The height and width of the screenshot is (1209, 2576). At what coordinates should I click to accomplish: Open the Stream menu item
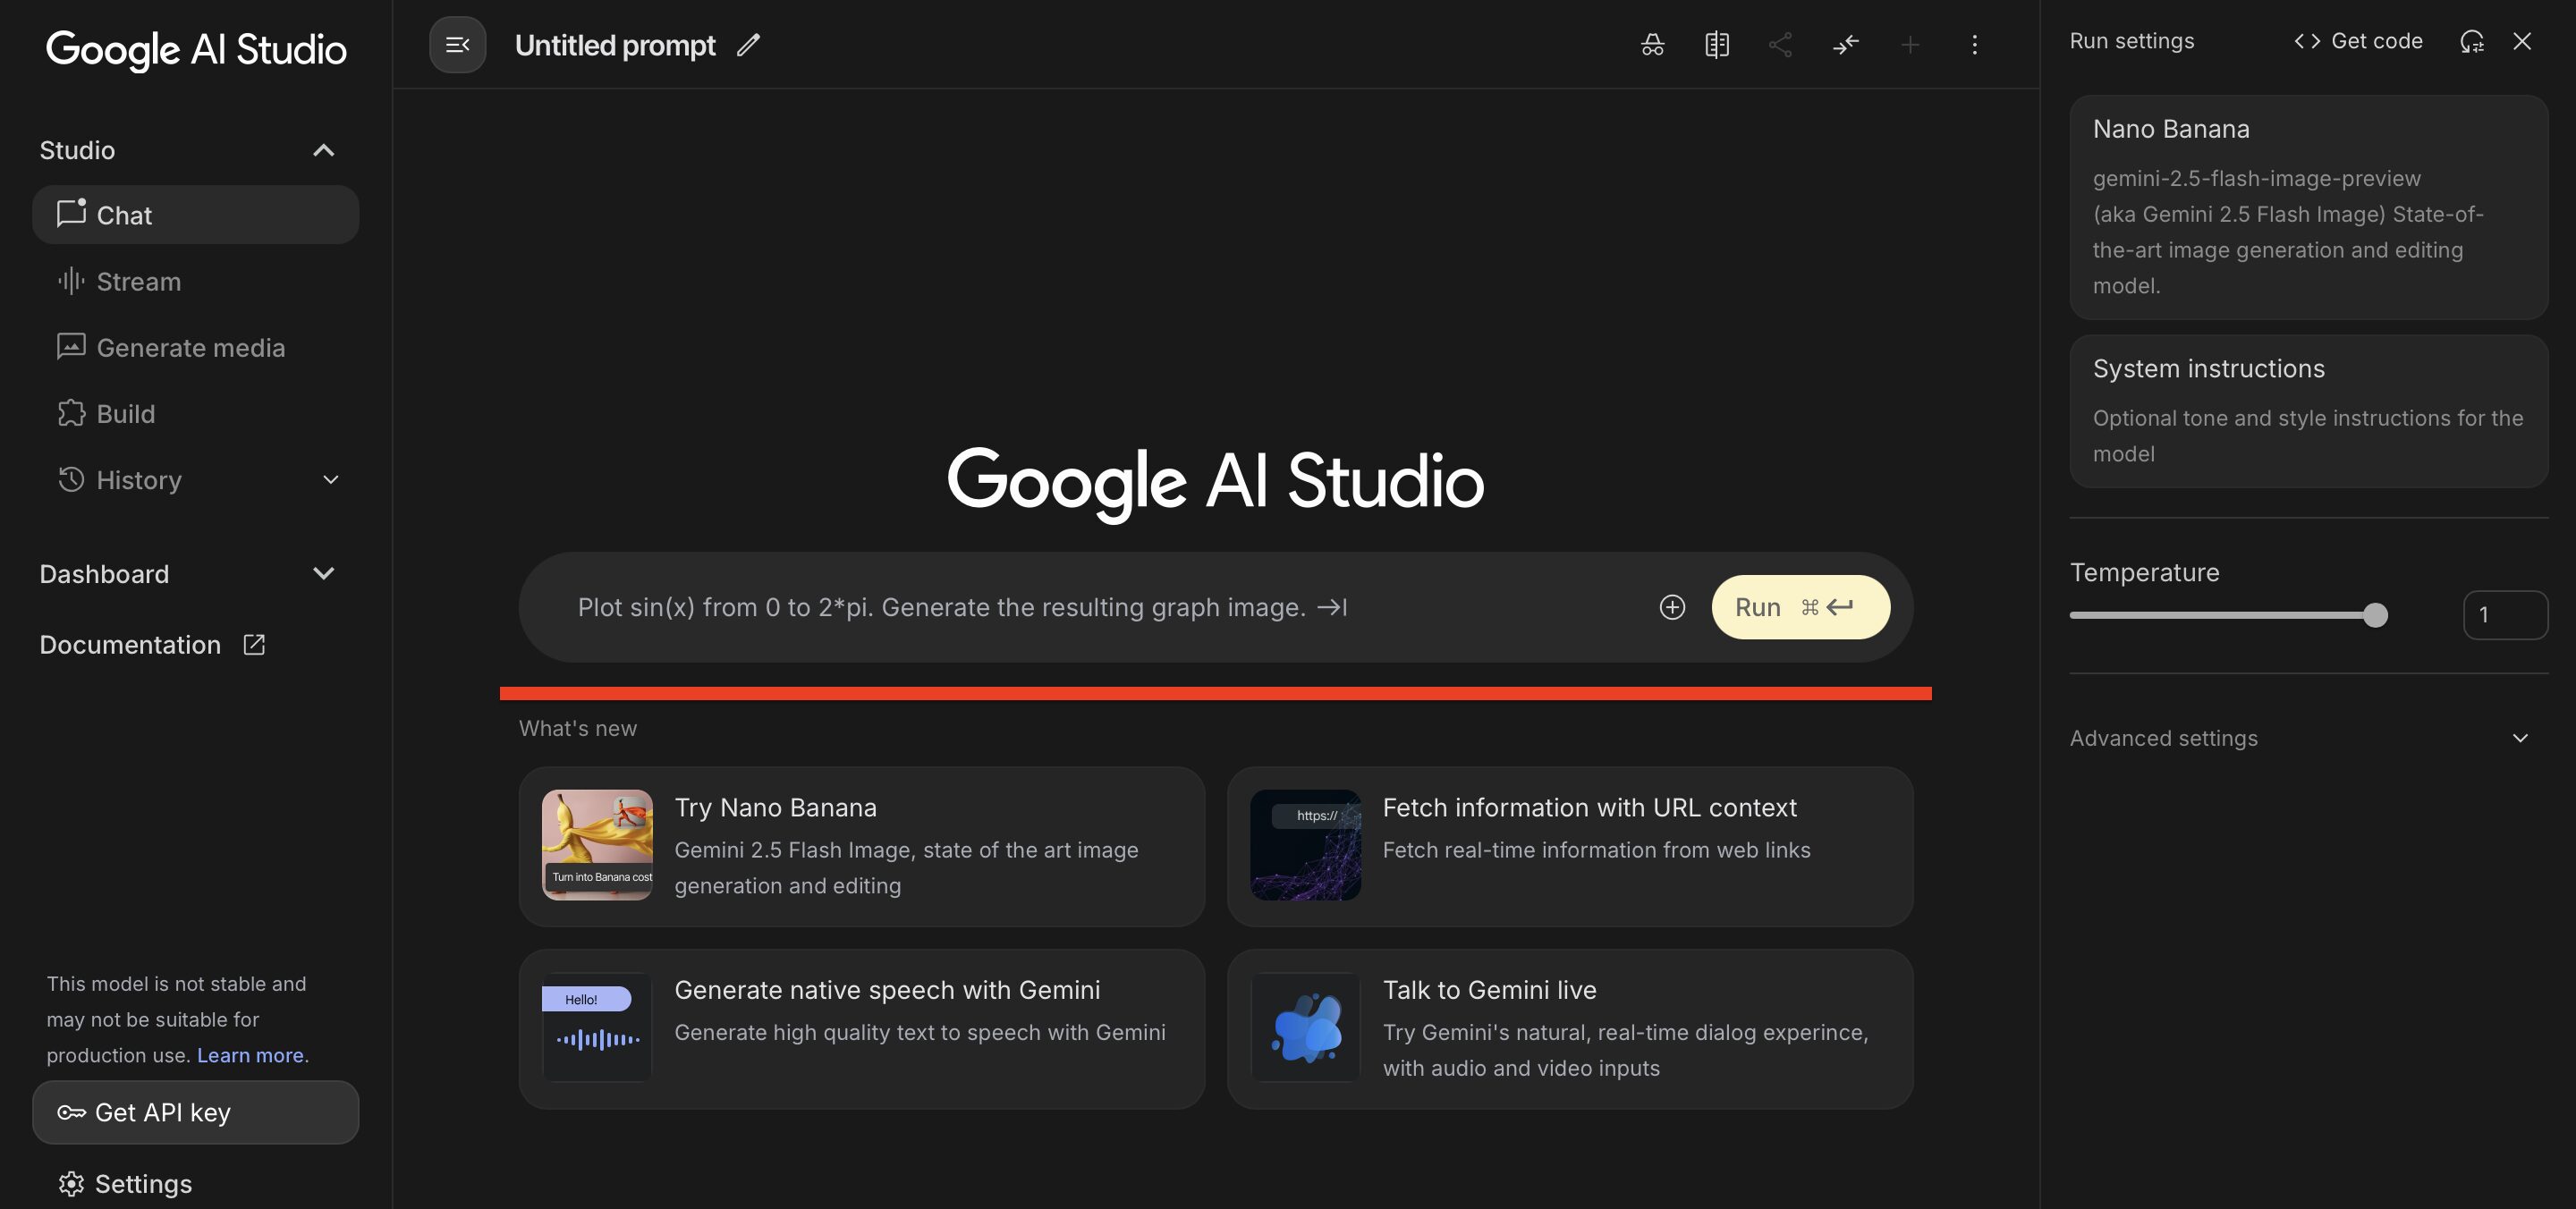click(x=138, y=282)
